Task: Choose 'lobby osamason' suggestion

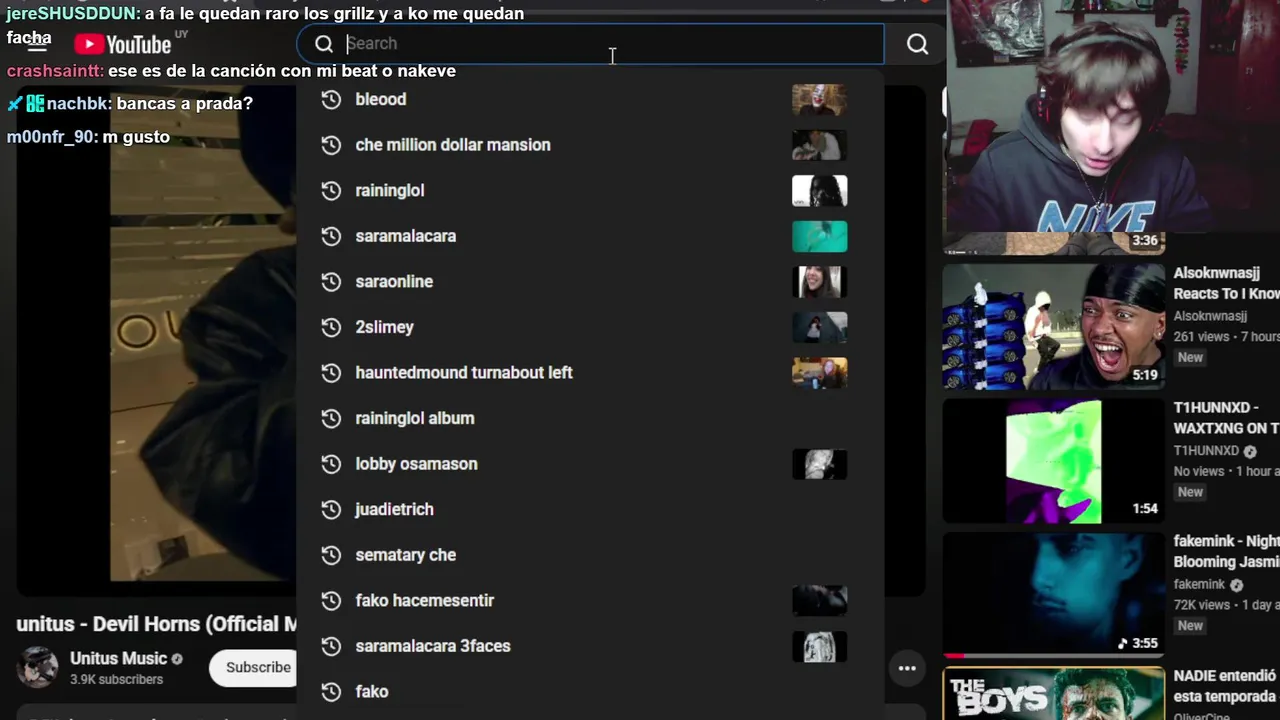Action: click(590, 464)
